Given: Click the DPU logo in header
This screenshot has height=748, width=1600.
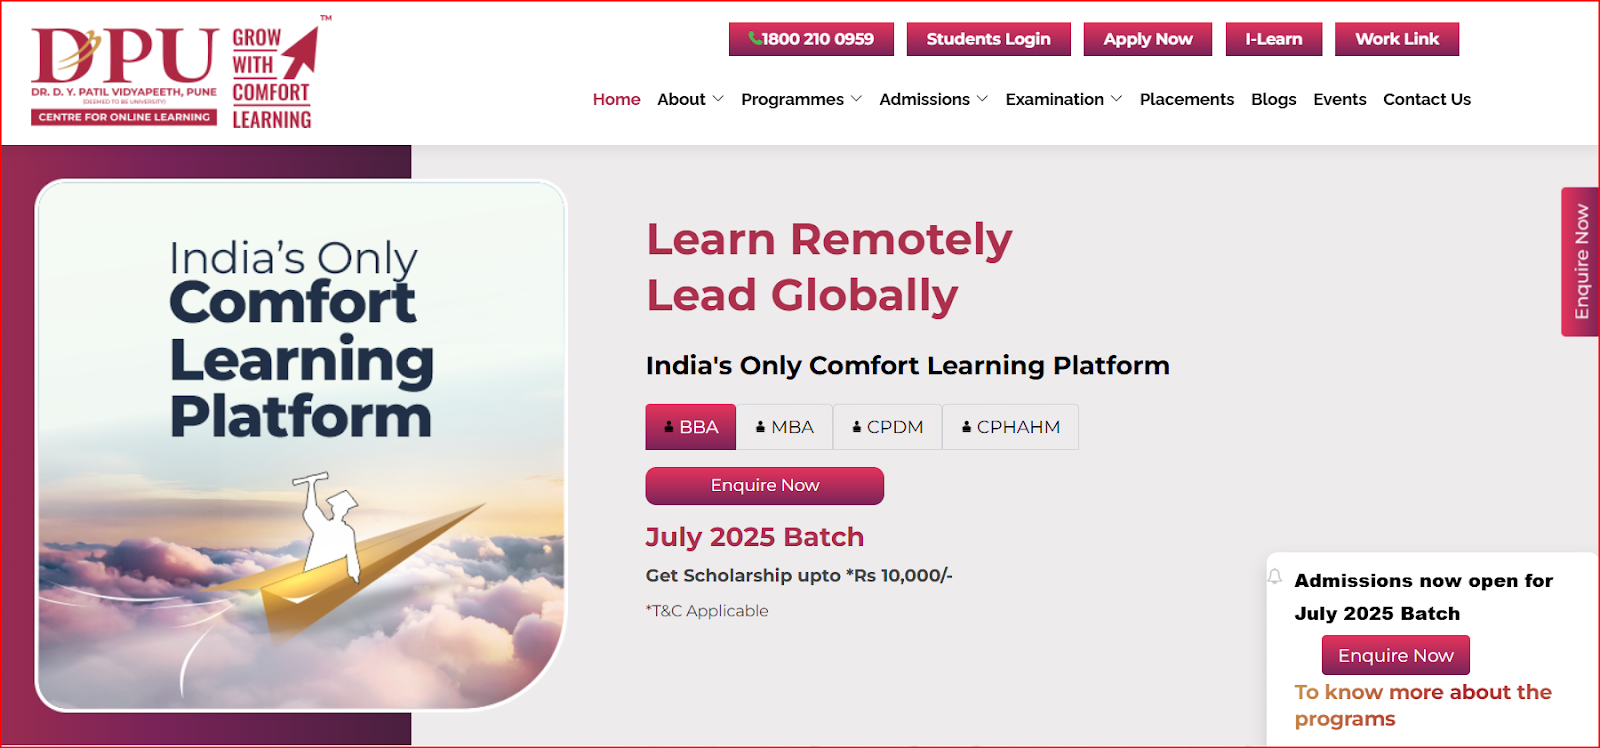Looking at the screenshot, I should (x=124, y=76).
